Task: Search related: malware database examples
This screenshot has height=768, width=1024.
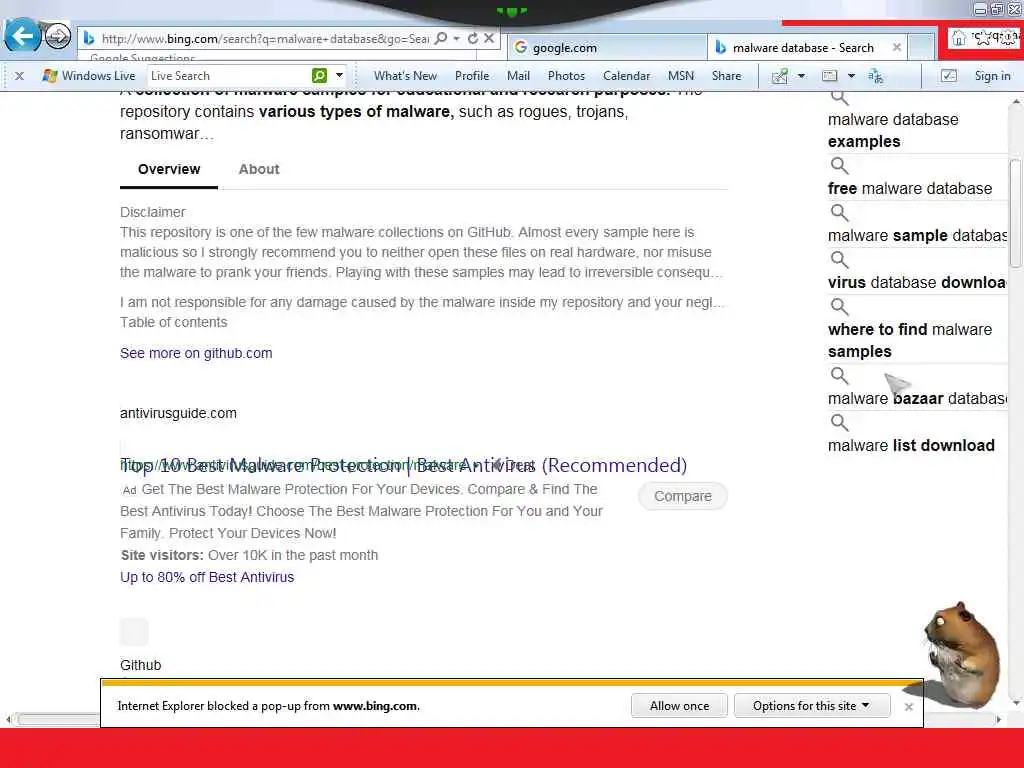Action: coord(893,131)
